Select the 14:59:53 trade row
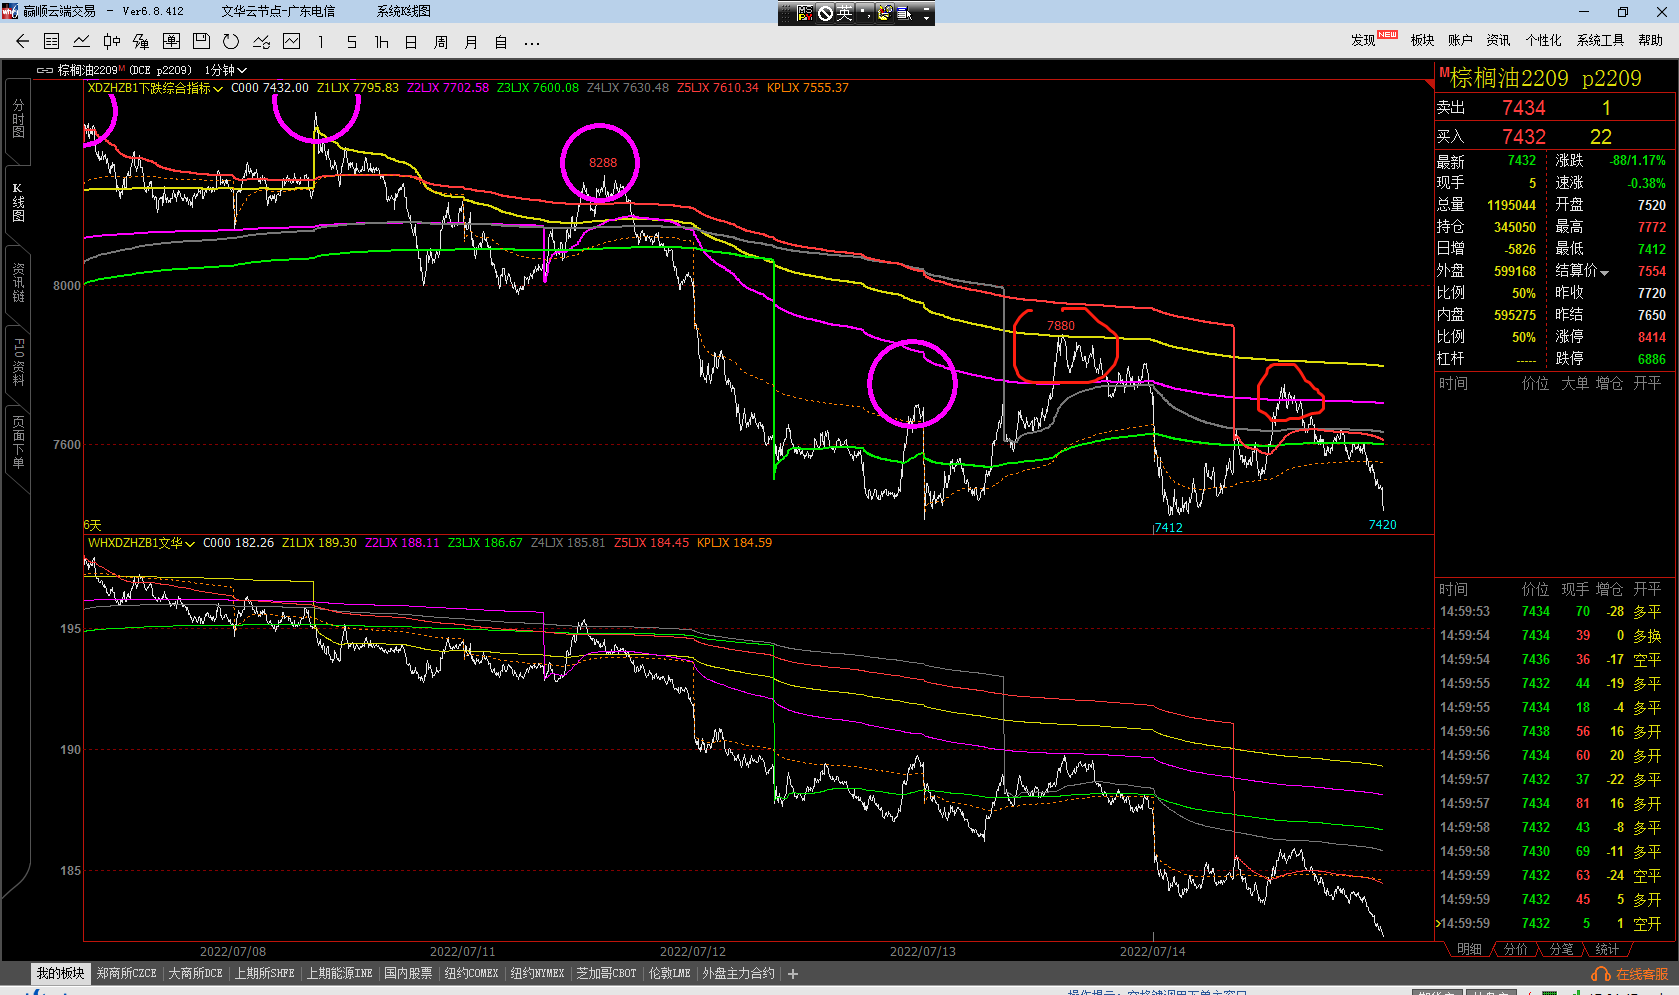The width and height of the screenshot is (1679, 995). pyautogui.click(x=1548, y=612)
